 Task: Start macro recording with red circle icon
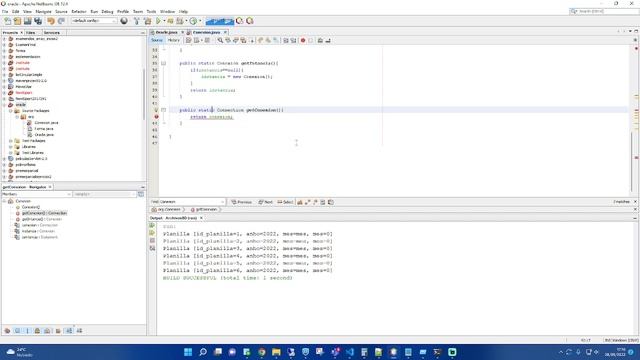coord(303,40)
